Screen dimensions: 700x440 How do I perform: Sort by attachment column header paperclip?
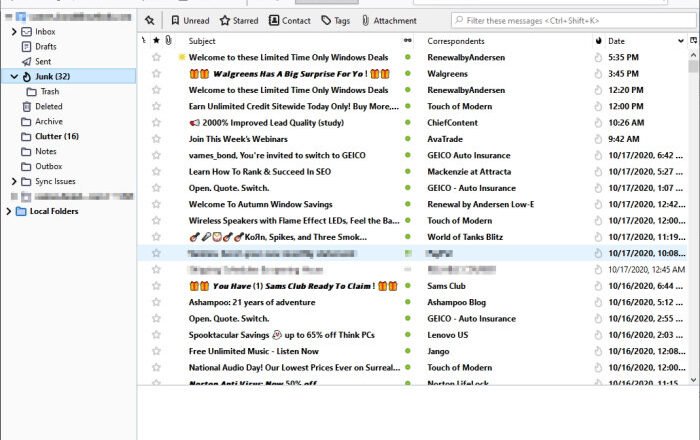(168, 41)
